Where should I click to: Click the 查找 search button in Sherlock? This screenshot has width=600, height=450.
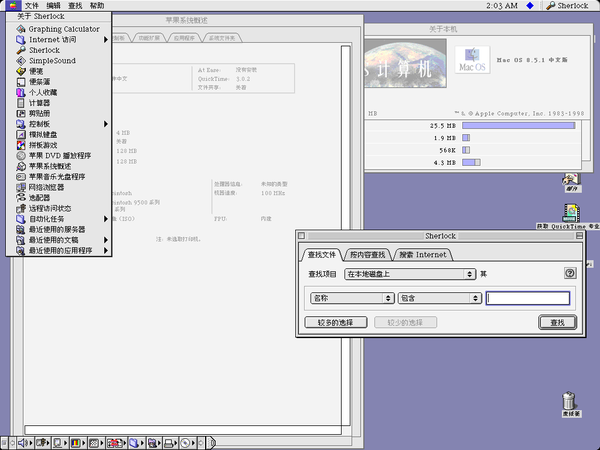tap(557, 322)
